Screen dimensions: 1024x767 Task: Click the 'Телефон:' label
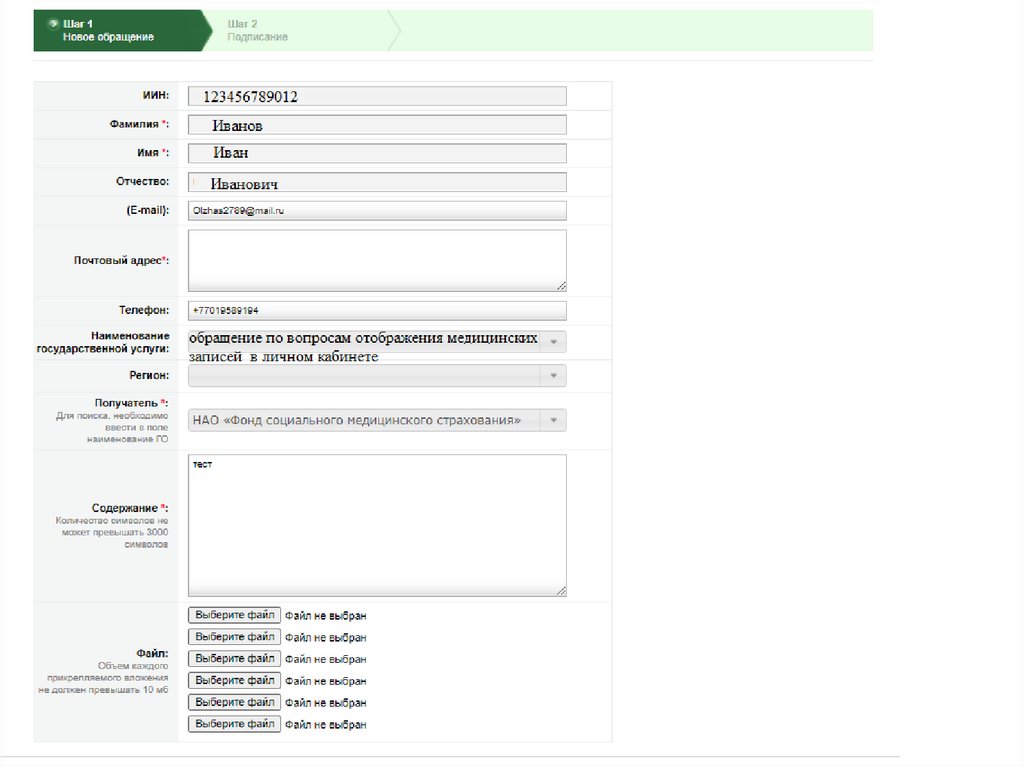(144, 310)
